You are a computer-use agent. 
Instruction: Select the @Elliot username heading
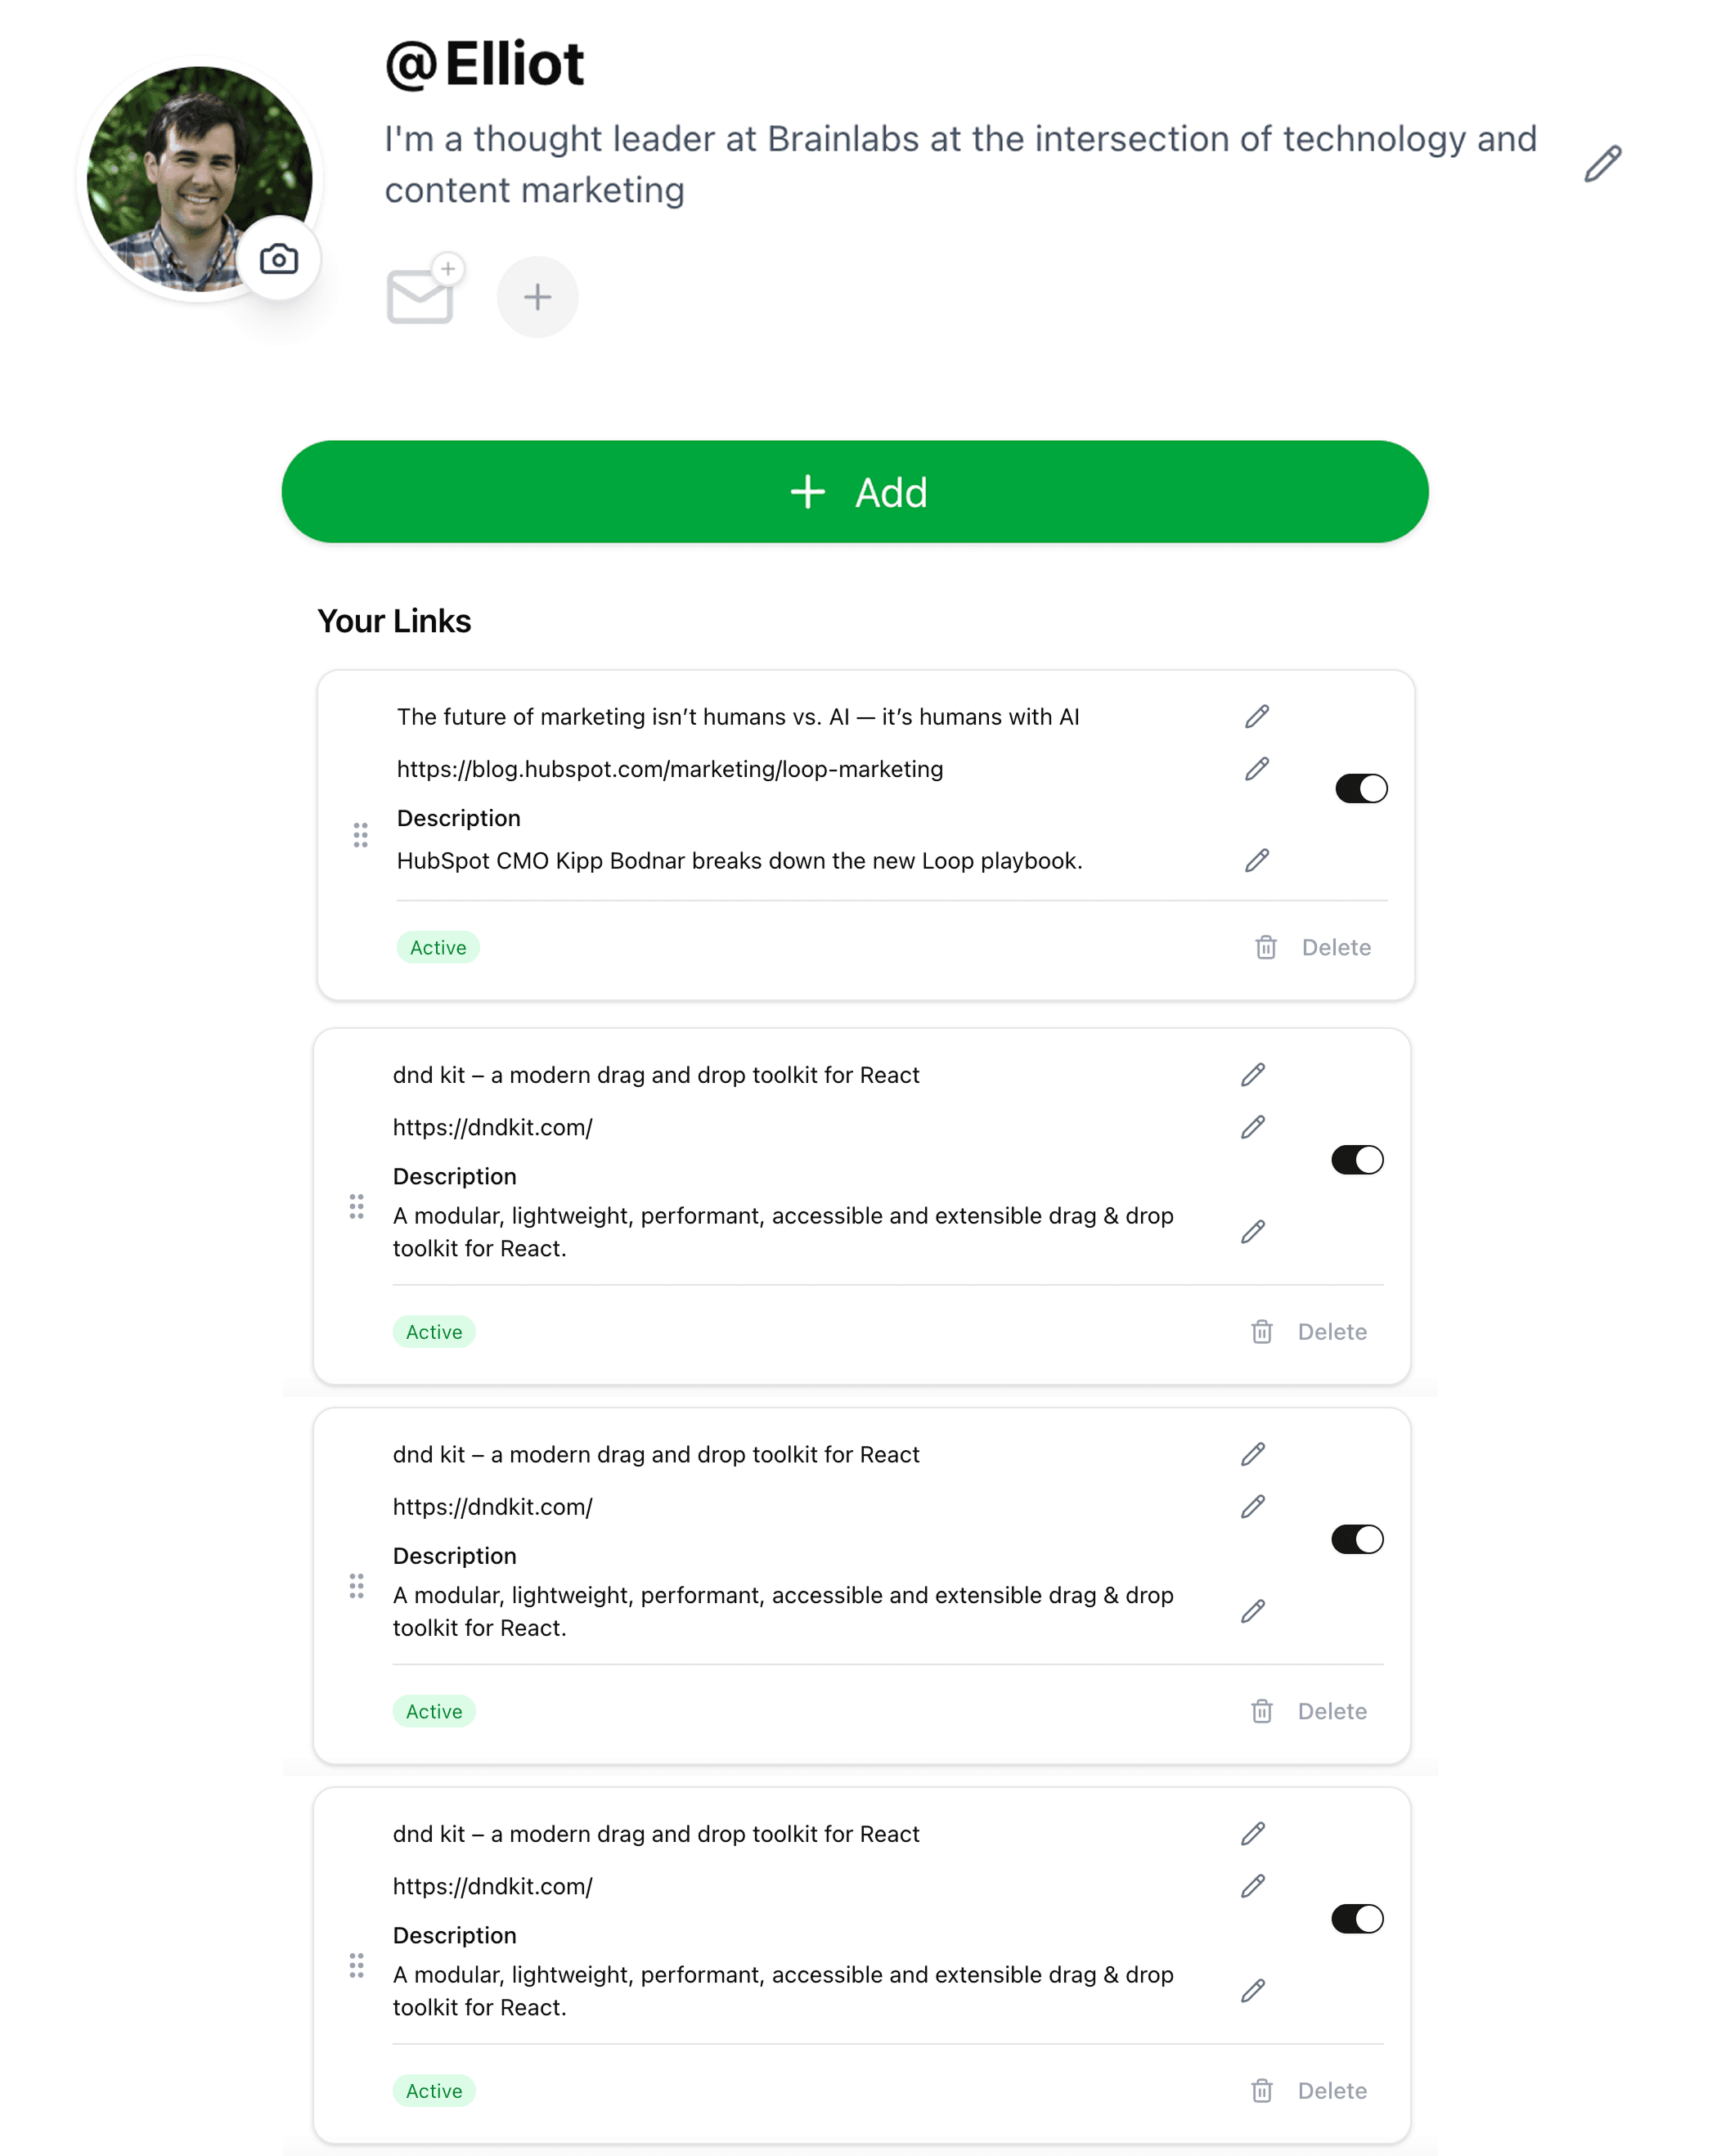pos(484,63)
